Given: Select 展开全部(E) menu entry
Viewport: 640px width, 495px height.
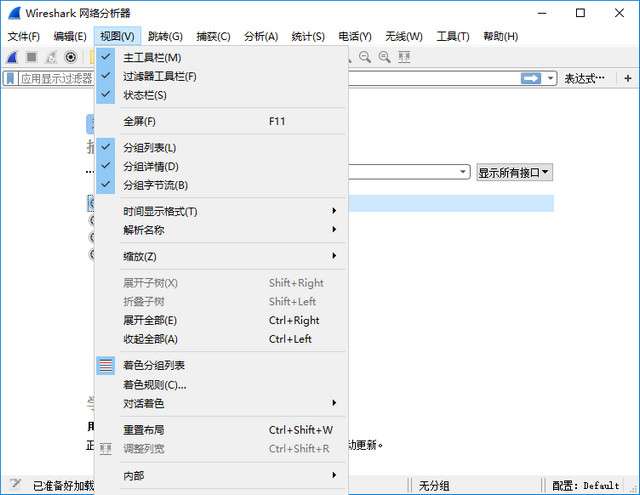Looking at the screenshot, I should pyautogui.click(x=221, y=320).
